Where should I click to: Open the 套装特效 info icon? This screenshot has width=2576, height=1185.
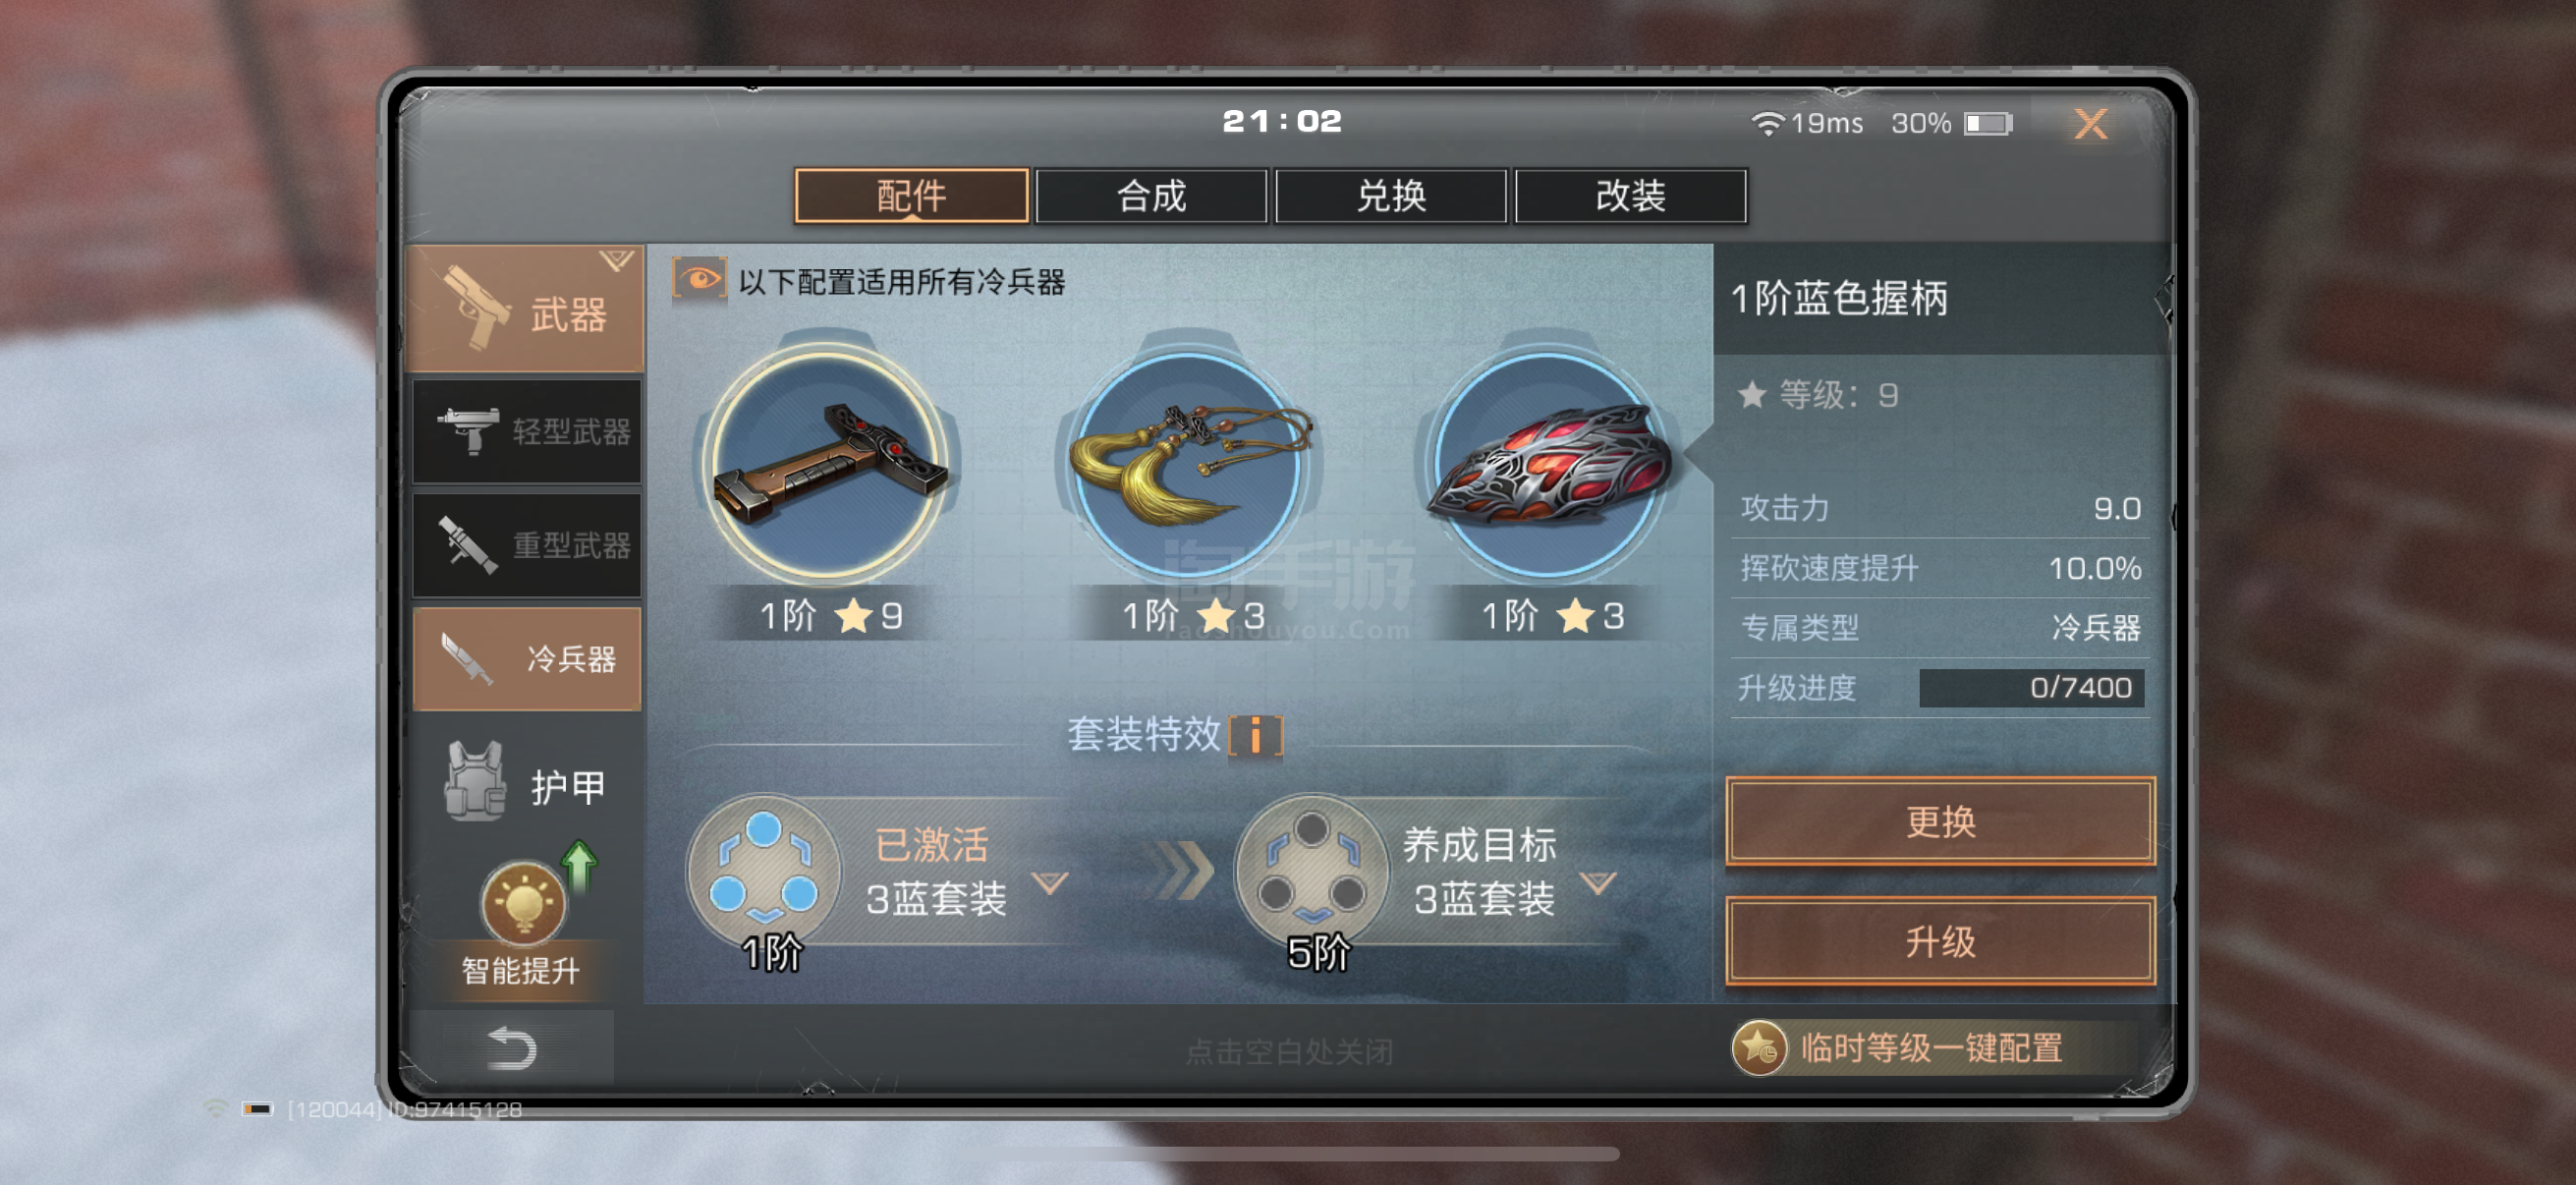click(x=1255, y=736)
